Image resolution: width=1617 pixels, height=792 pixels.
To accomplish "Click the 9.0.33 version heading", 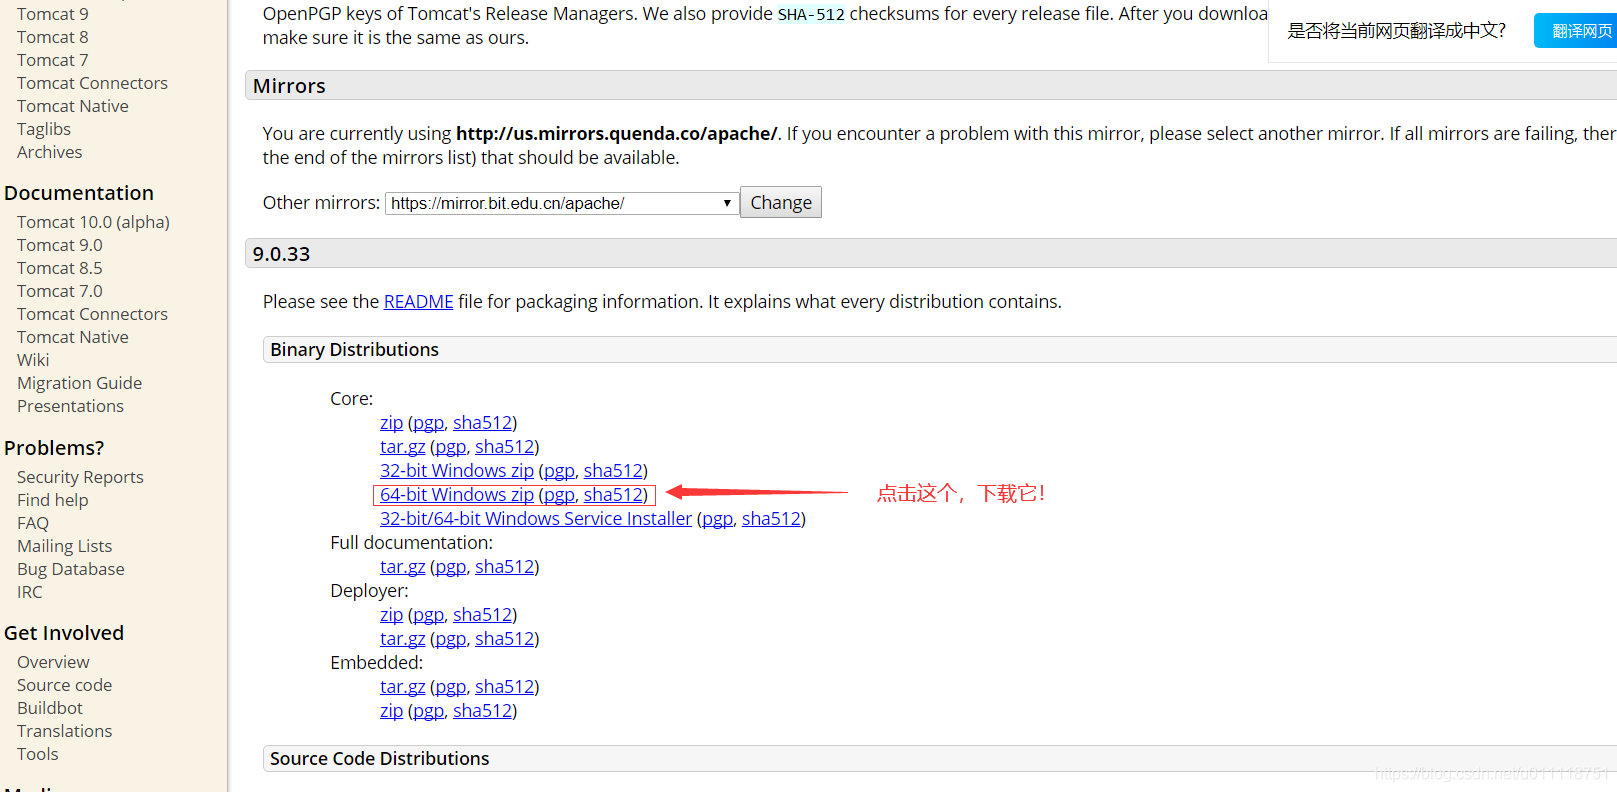I will click(x=281, y=254).
